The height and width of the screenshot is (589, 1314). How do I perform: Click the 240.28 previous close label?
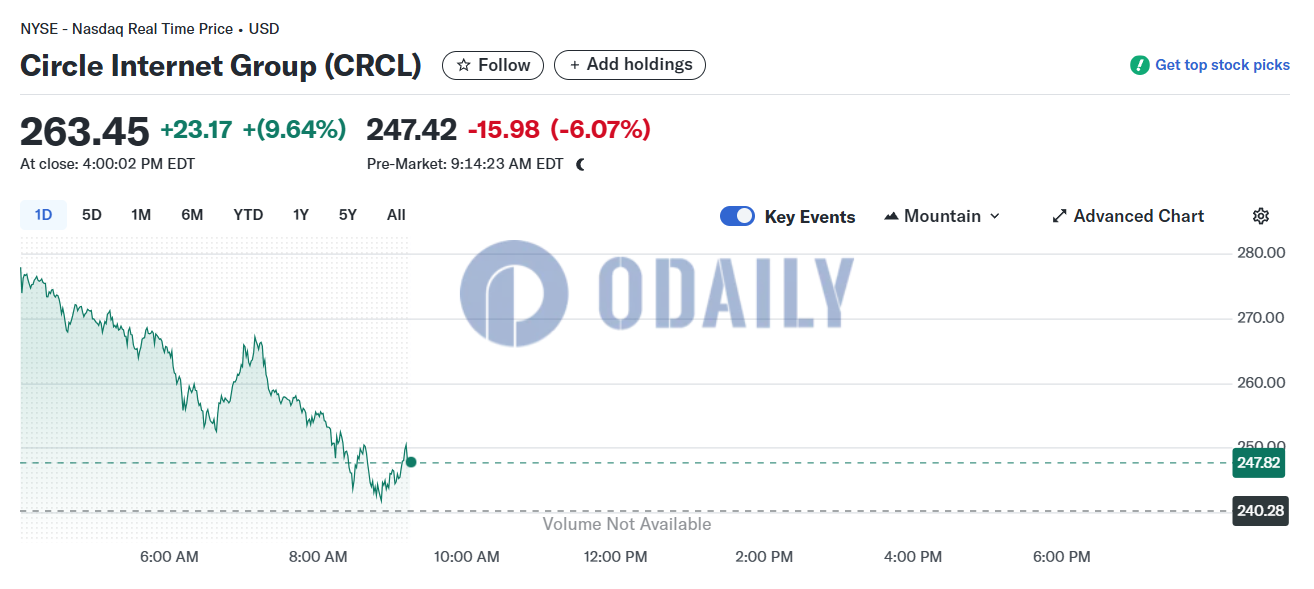[x=1260, y=511]
